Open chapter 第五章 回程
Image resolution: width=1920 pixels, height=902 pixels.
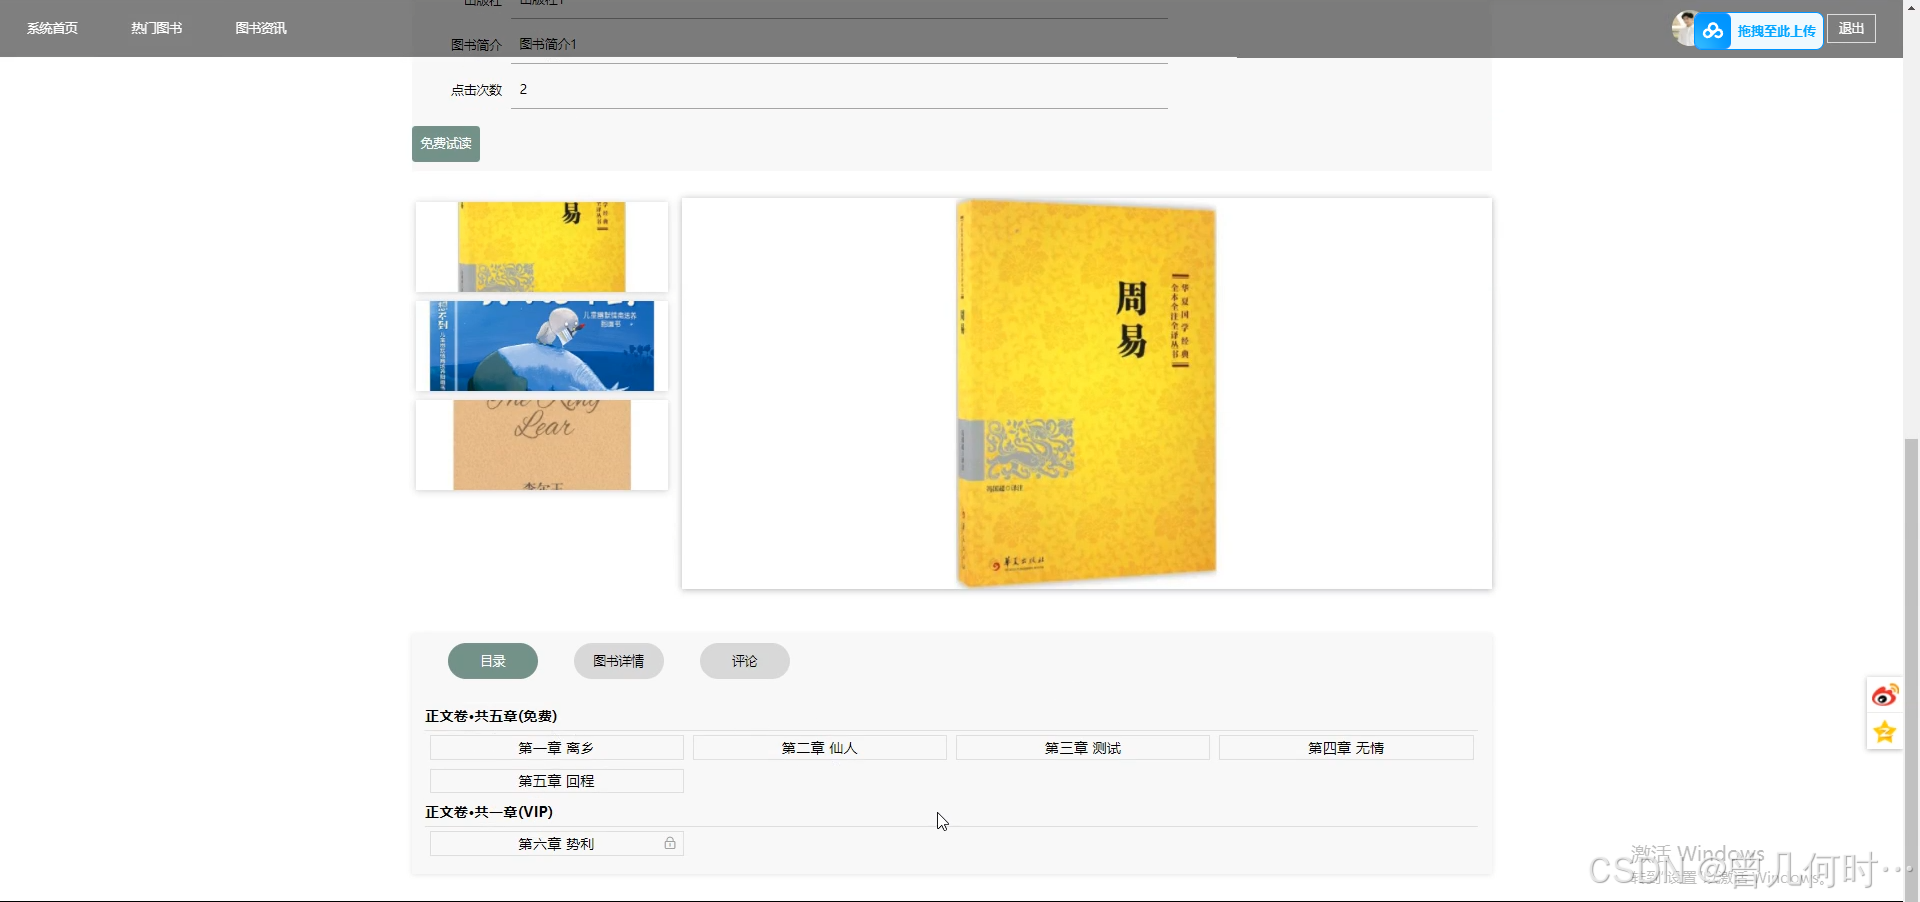pos(557,781)
